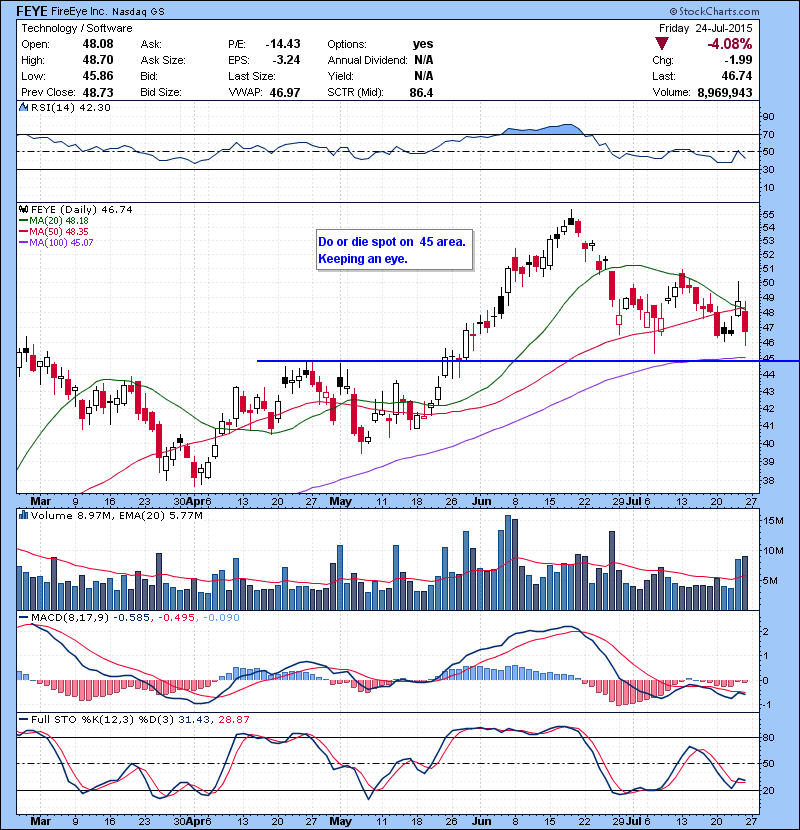Screen dimensions: 800x830
Task: Click the VWAP value 46.97
Action: click(x=285, y=93)
